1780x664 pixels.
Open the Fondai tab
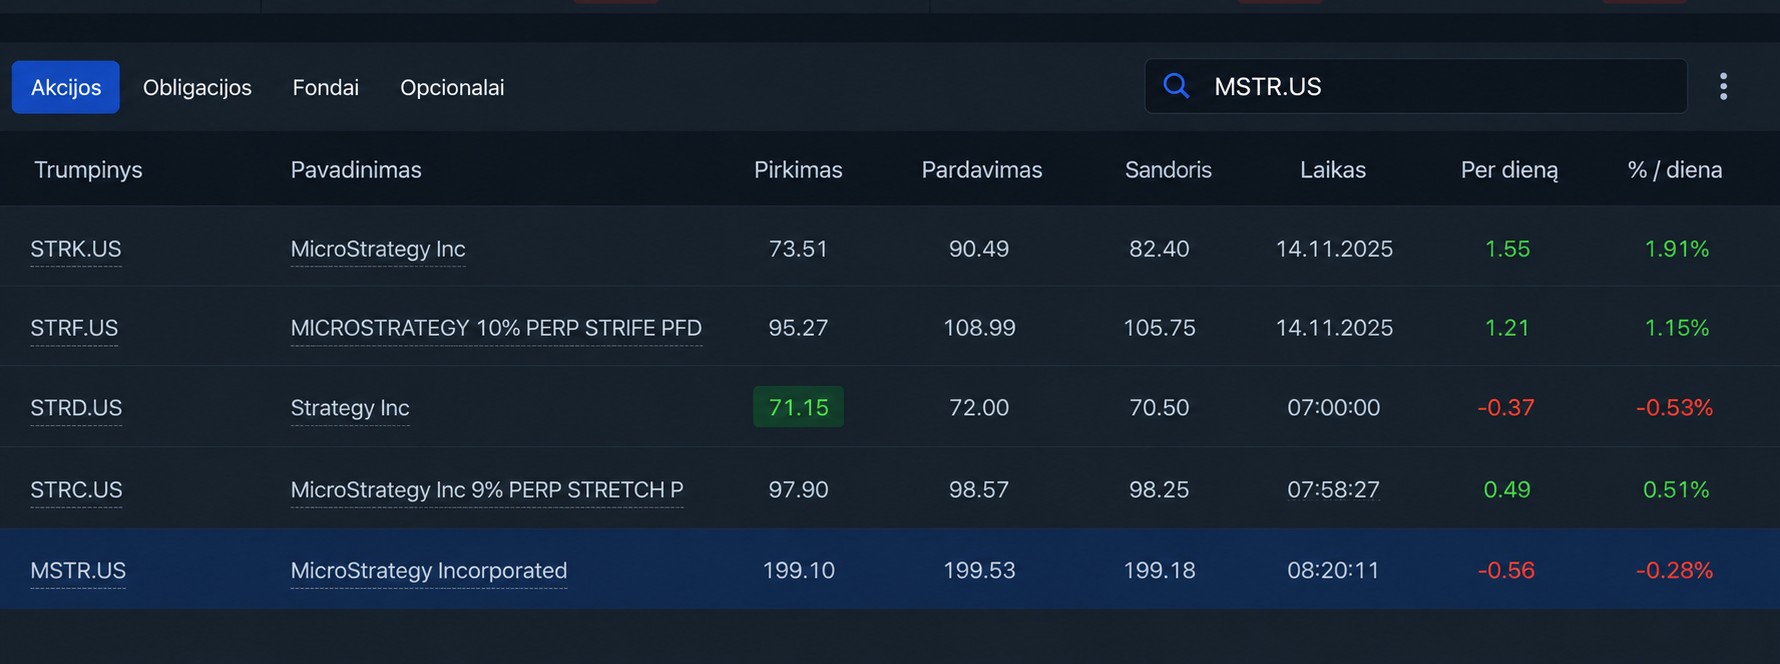325,87
